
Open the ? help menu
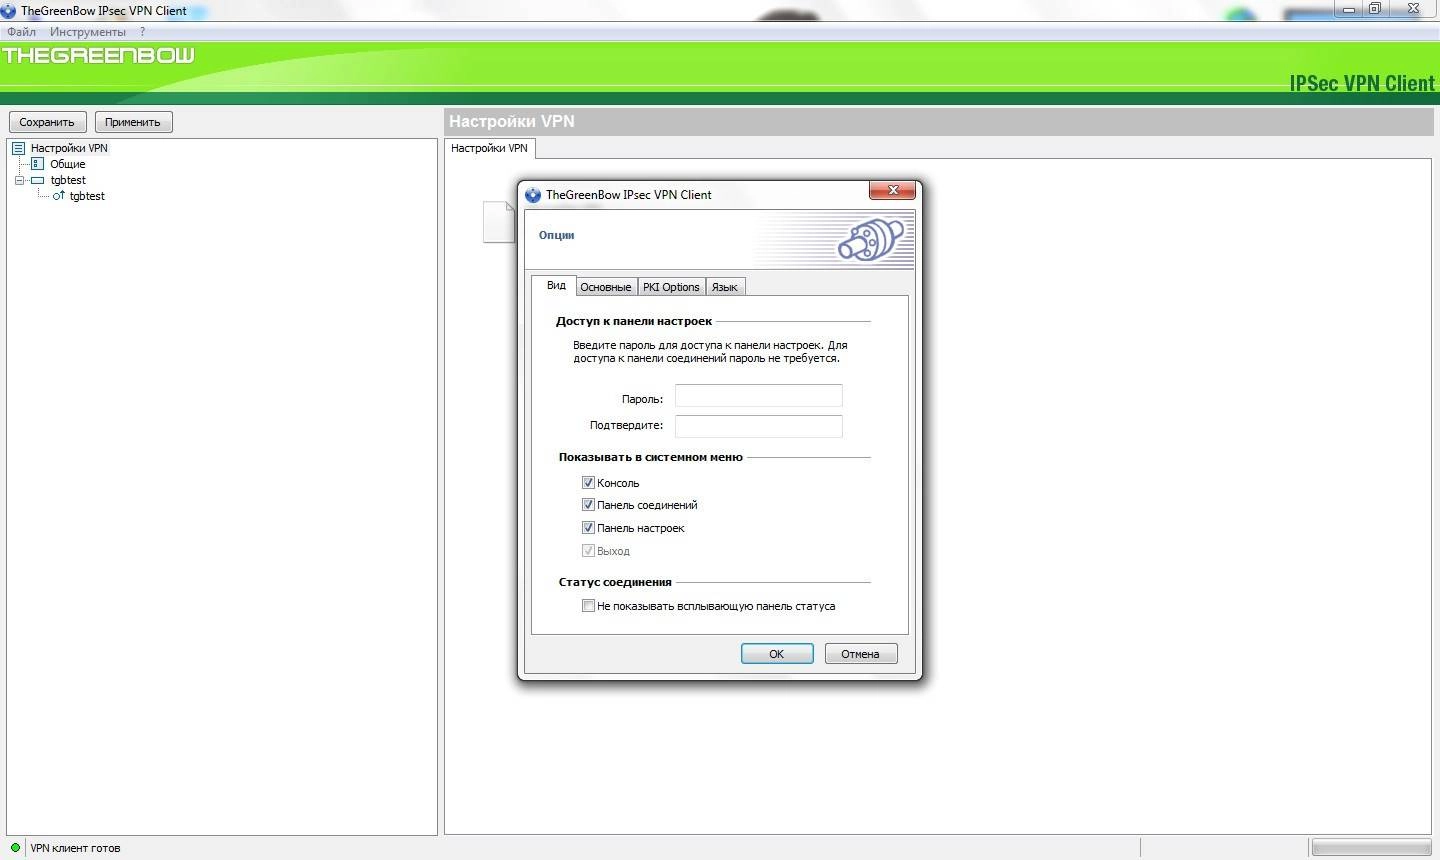tap(143, 32)
